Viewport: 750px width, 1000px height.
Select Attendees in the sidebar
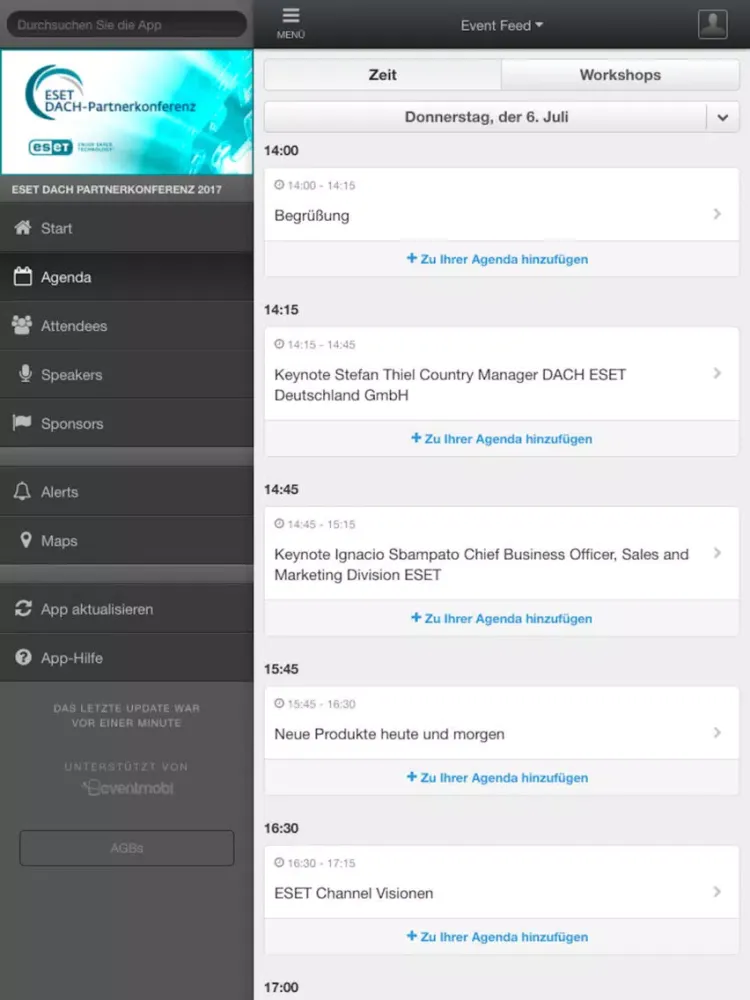(x=126, y=326)
